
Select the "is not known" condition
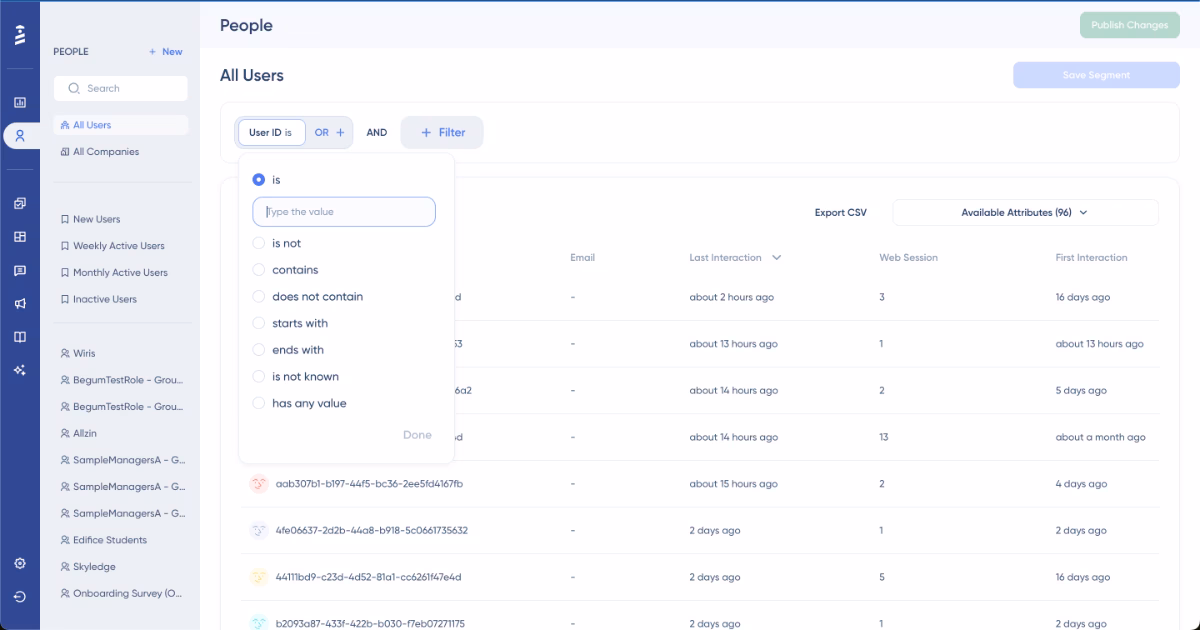(259, 377)
